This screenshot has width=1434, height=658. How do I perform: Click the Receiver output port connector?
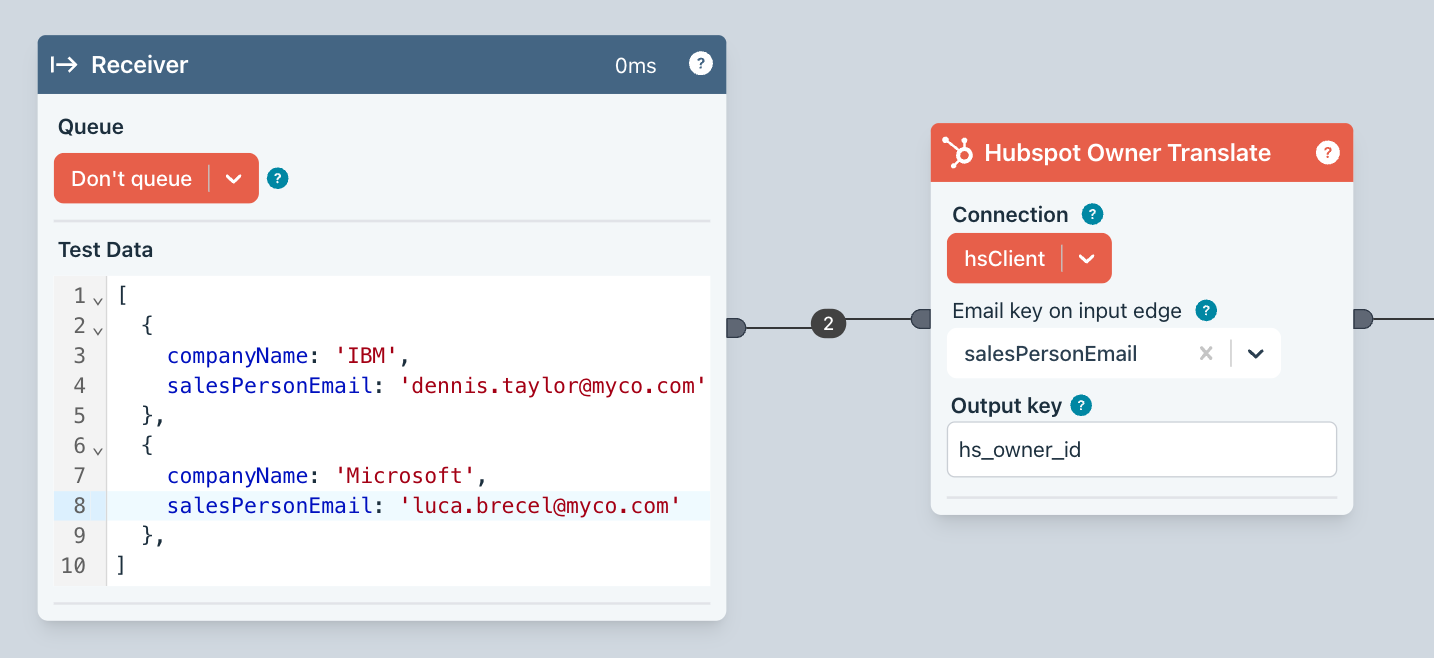point(736,327)
